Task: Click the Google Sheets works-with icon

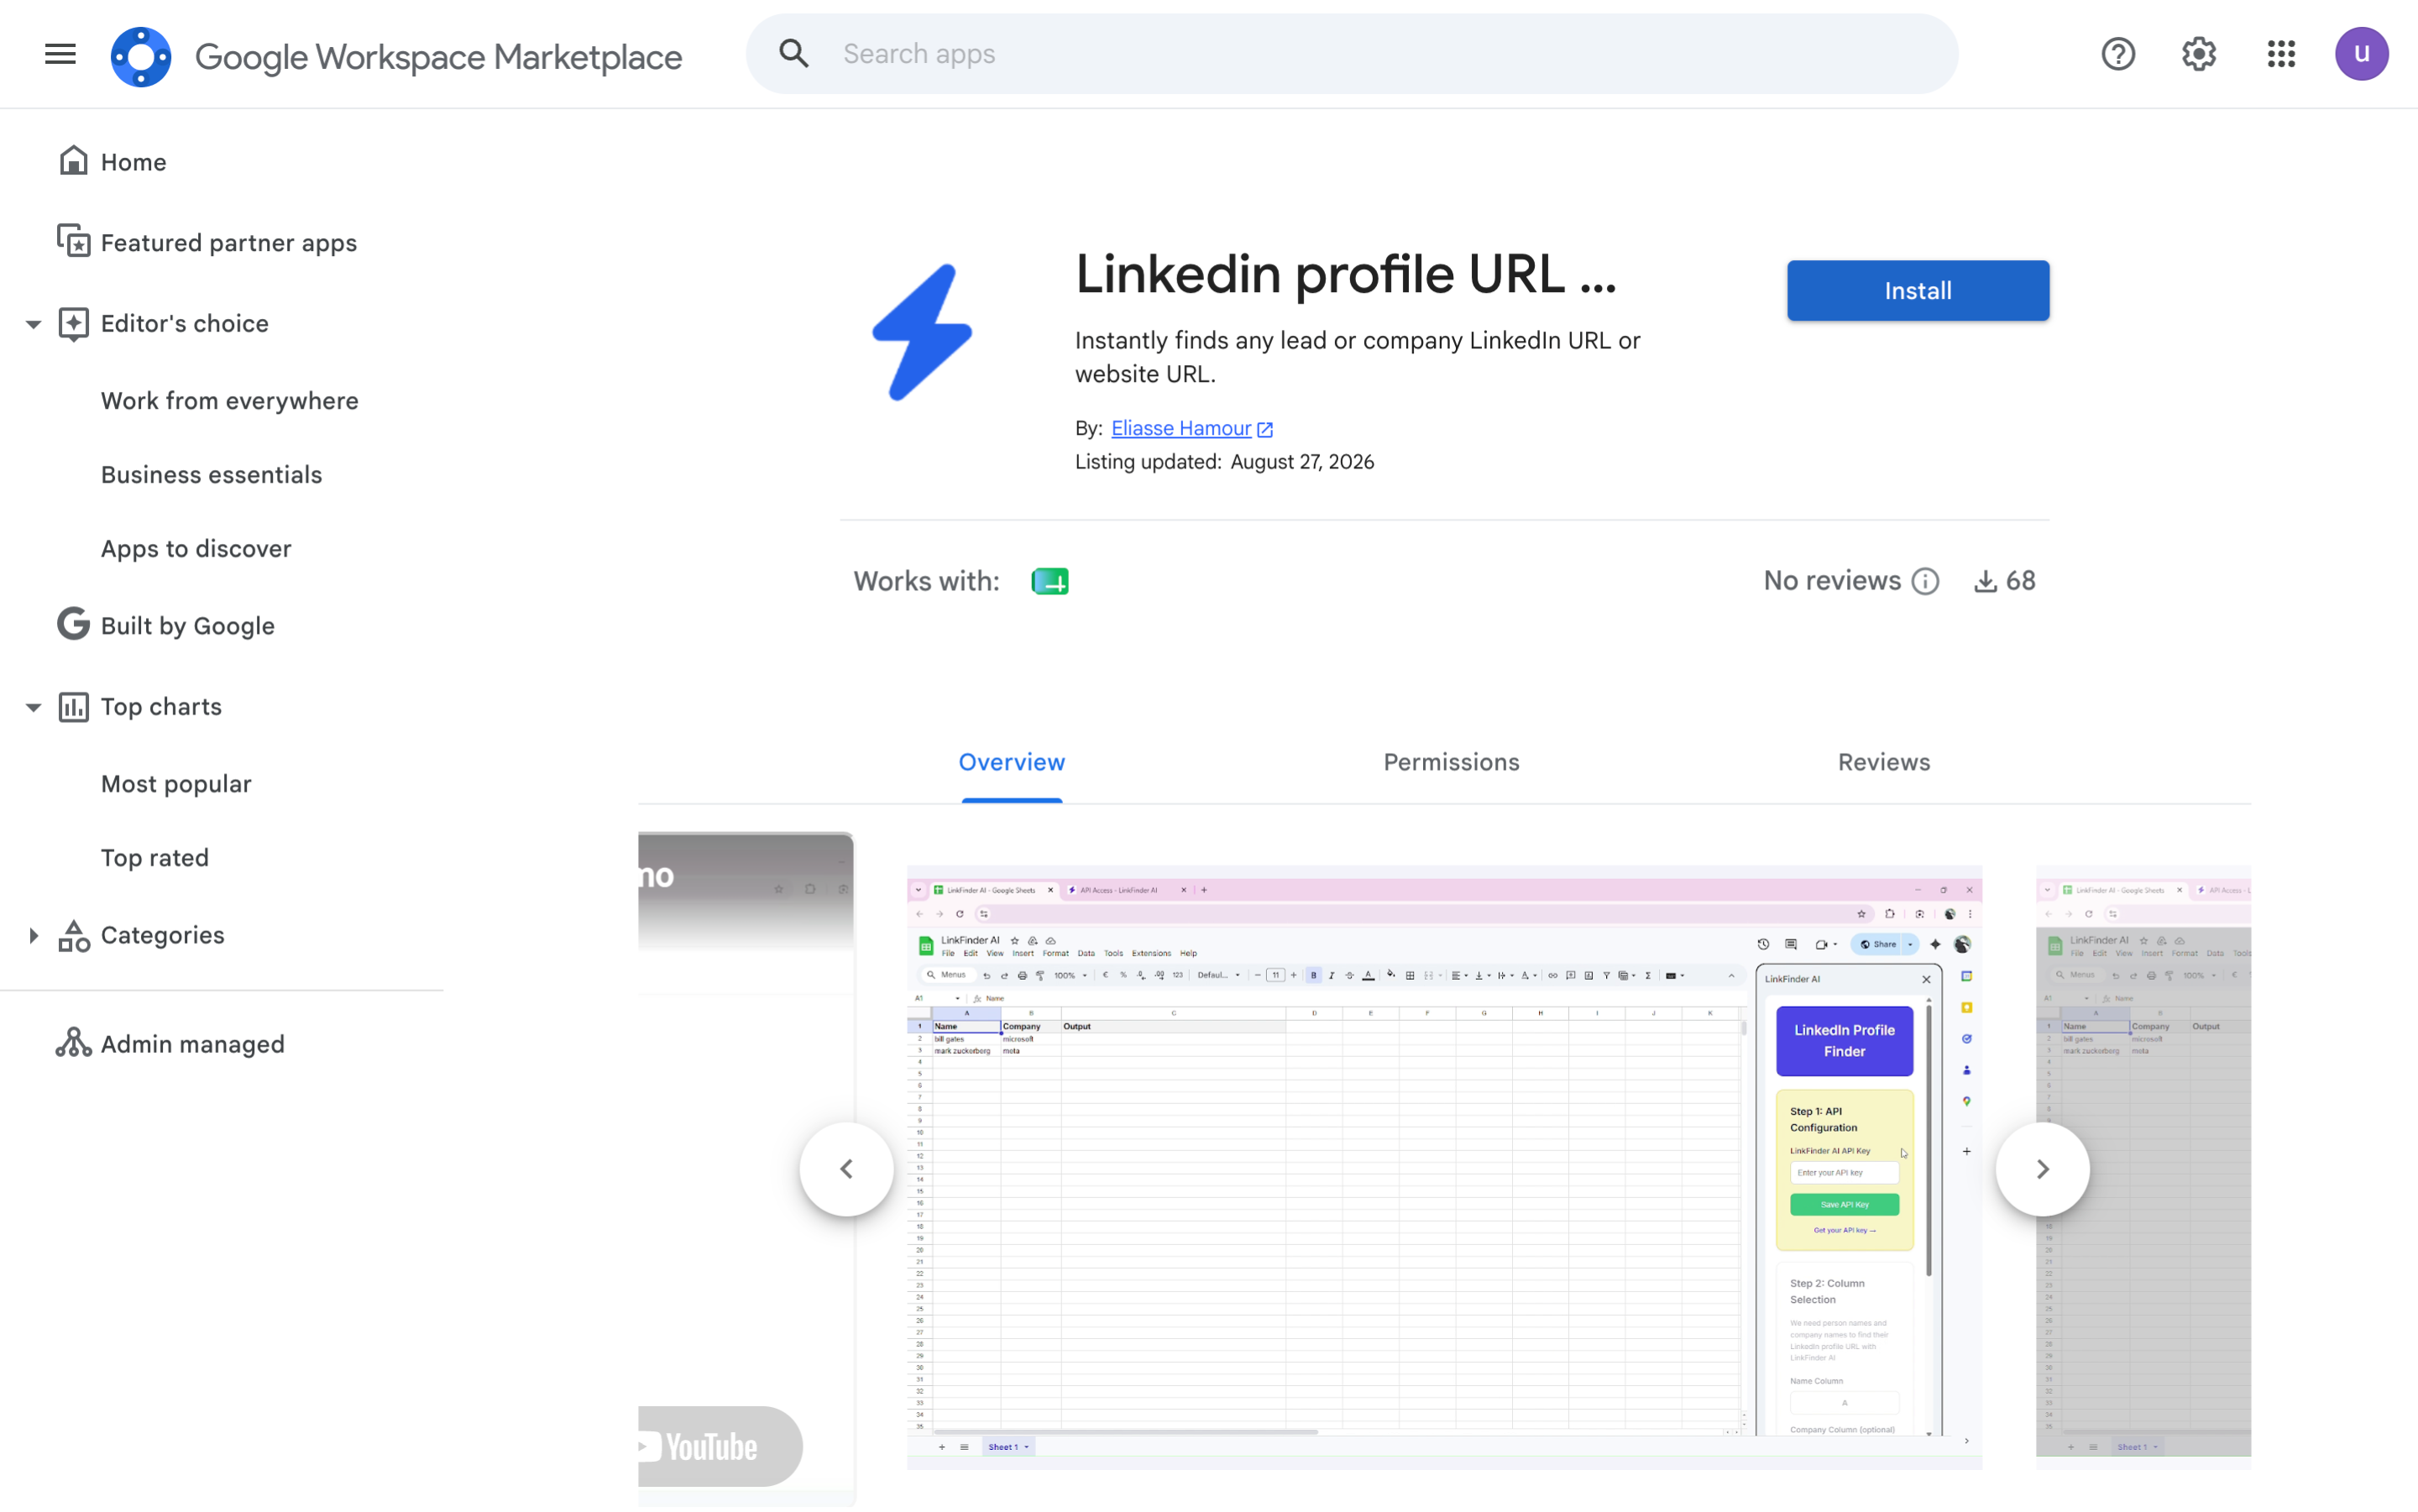Action: pyautogui.click(x=1049, y=581)
